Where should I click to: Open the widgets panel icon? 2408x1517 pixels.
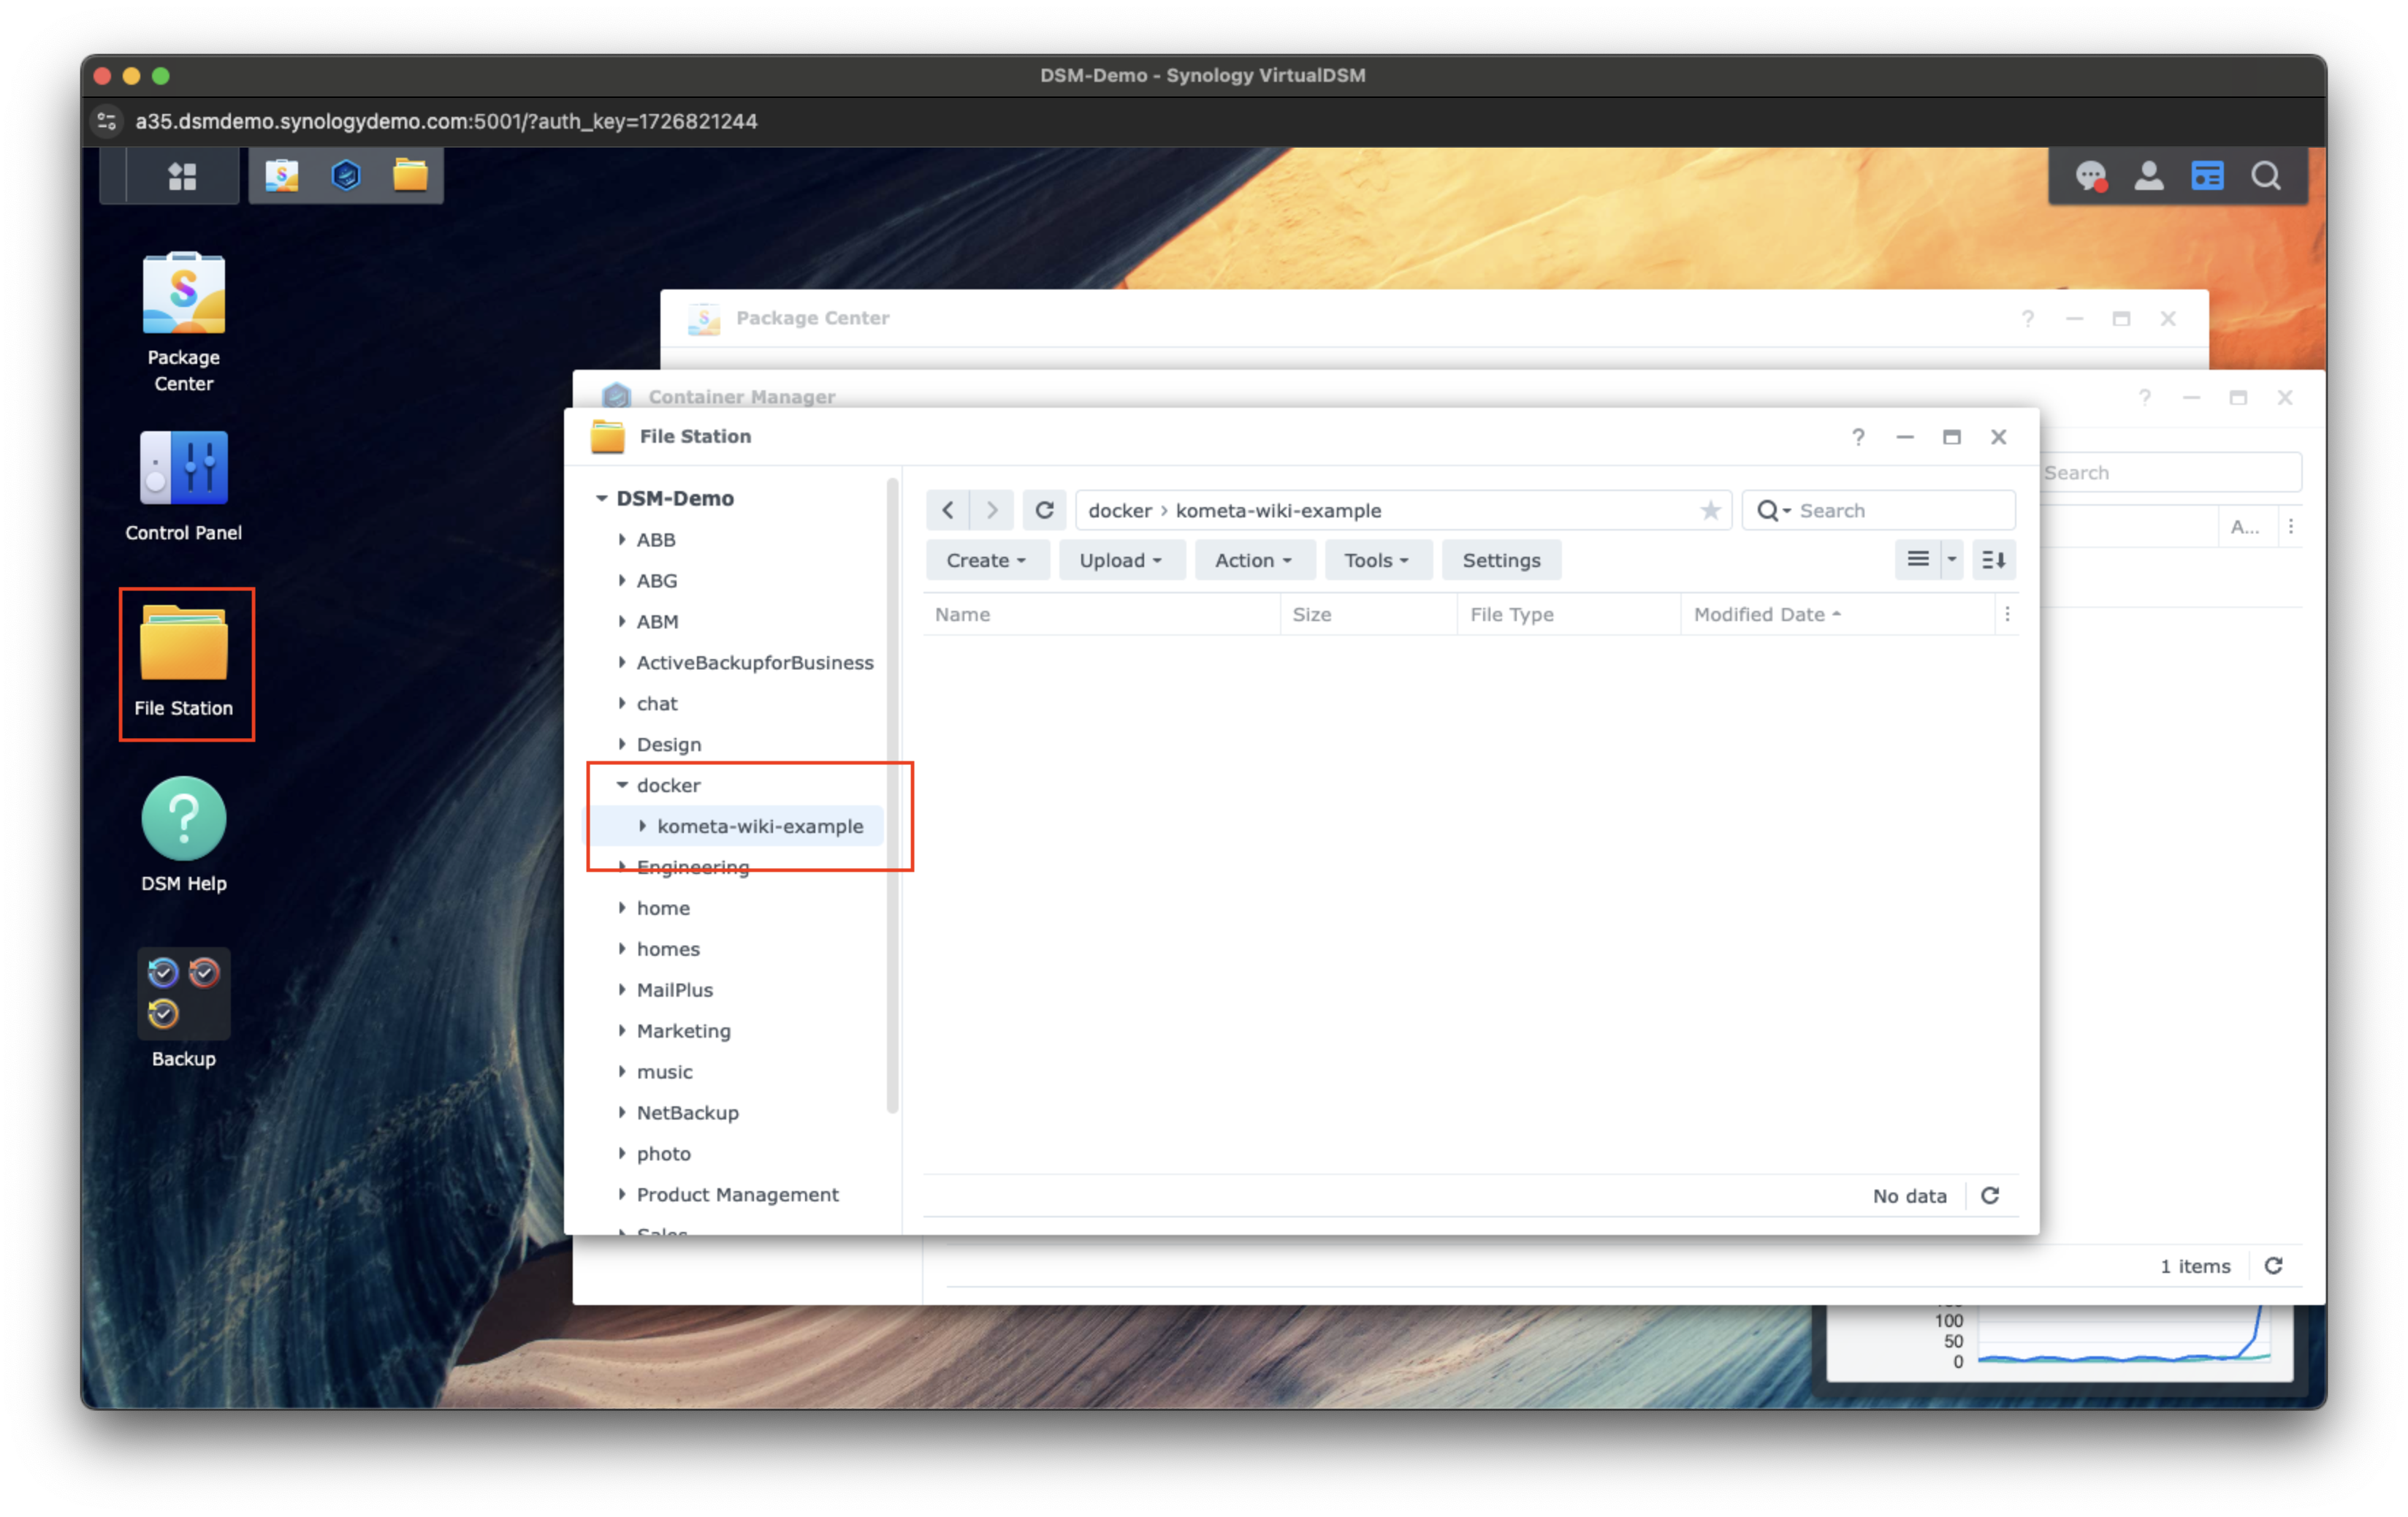(x=2207, y=176)
